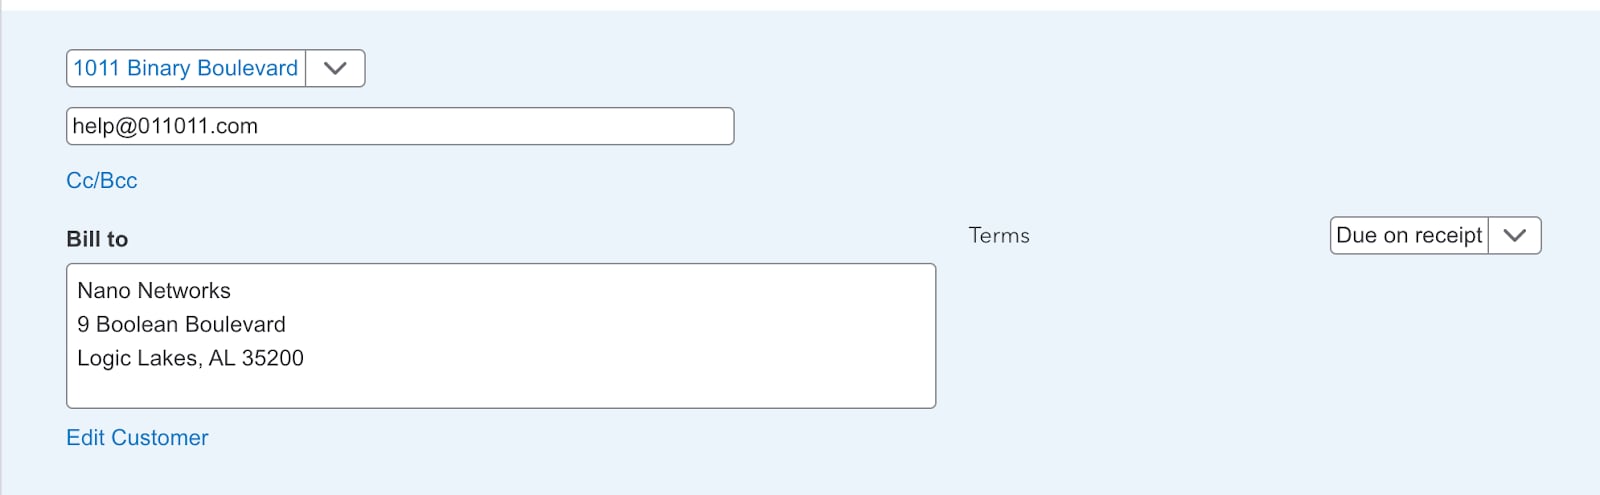The height and width of the screenshot is (495, 1600).
Task: Click the Nano Networks line in billing address
Action: click(x=154, y=291)
